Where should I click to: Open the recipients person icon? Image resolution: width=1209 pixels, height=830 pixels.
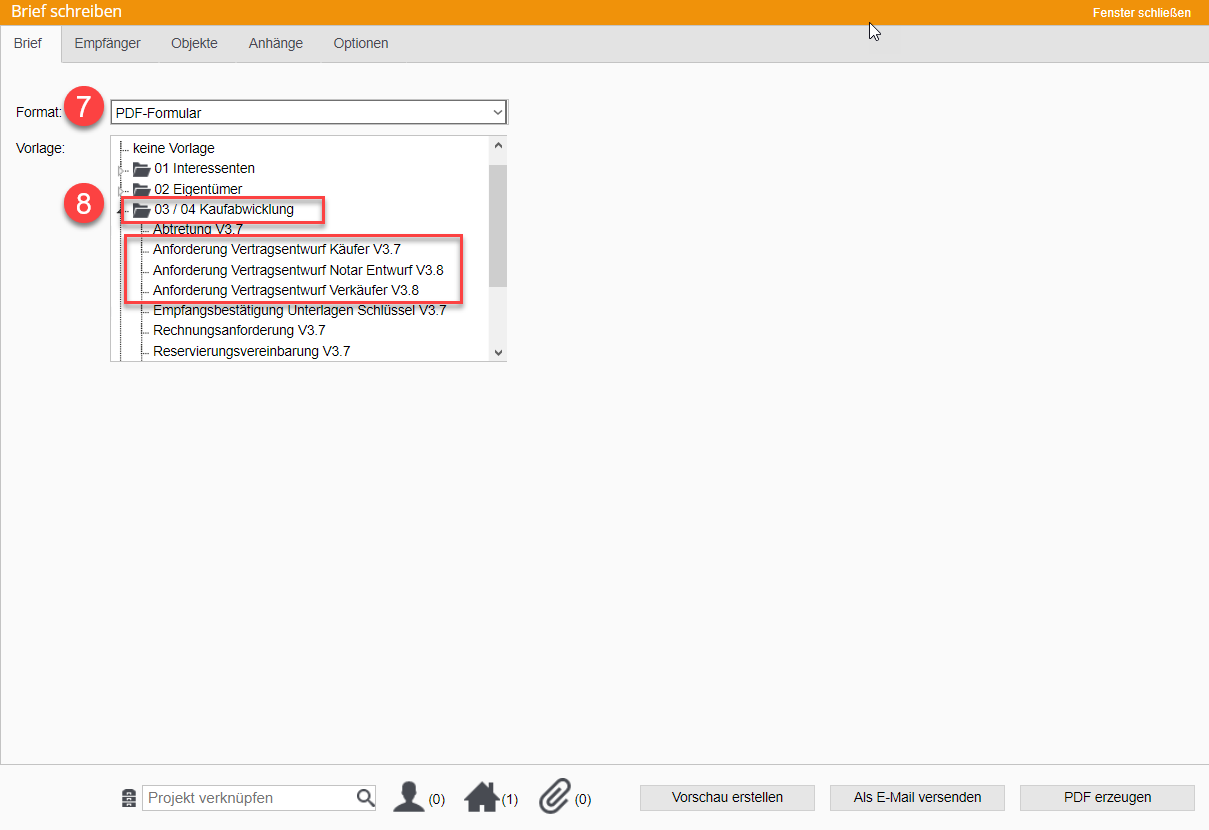[409, 797]
